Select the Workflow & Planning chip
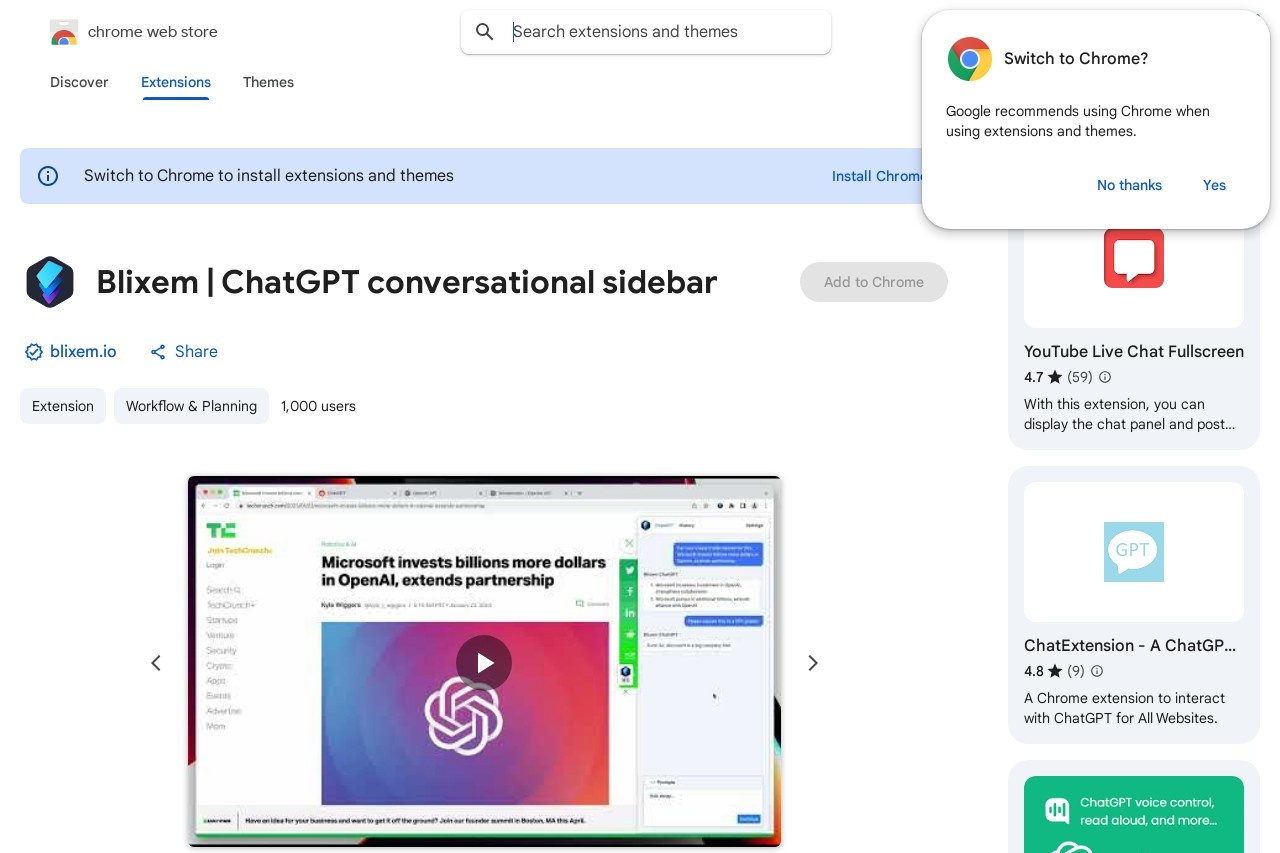 (x=191, y=406)
